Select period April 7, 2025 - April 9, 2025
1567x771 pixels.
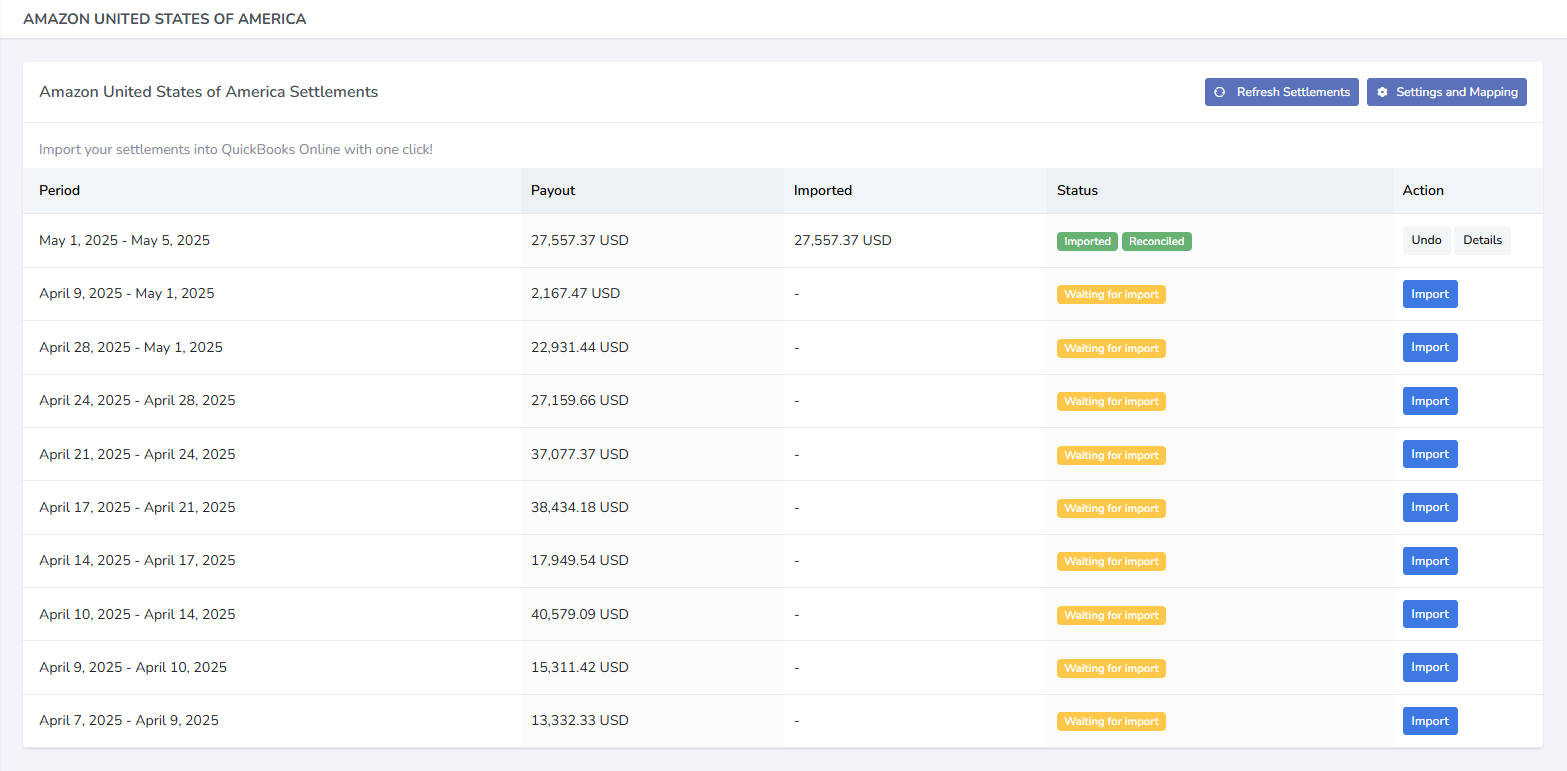tap(129, 720)
